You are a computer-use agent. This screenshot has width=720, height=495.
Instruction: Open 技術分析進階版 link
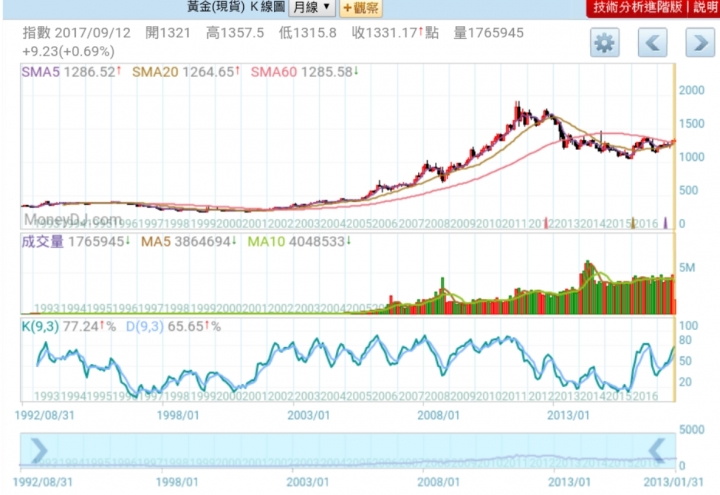click(x=637, y=7)
